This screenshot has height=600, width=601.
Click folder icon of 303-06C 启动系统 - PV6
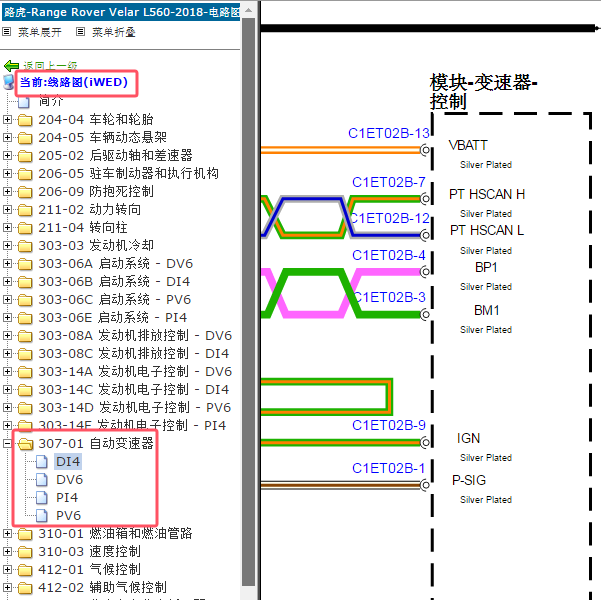coord(25,300)
